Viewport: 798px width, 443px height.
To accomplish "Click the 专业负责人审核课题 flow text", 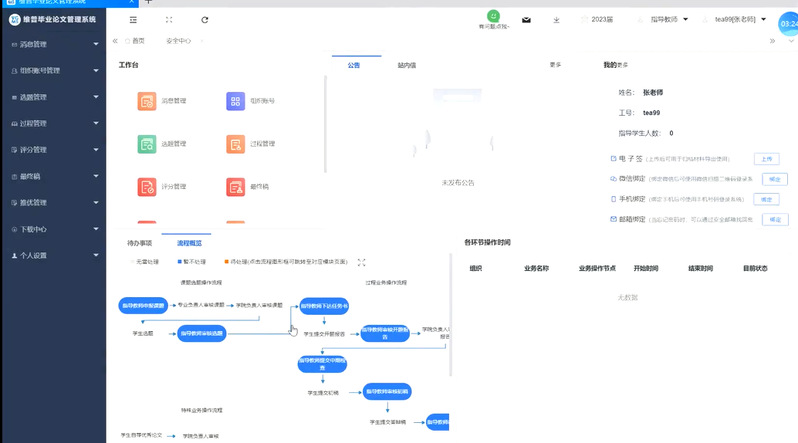I will point(201,305).
